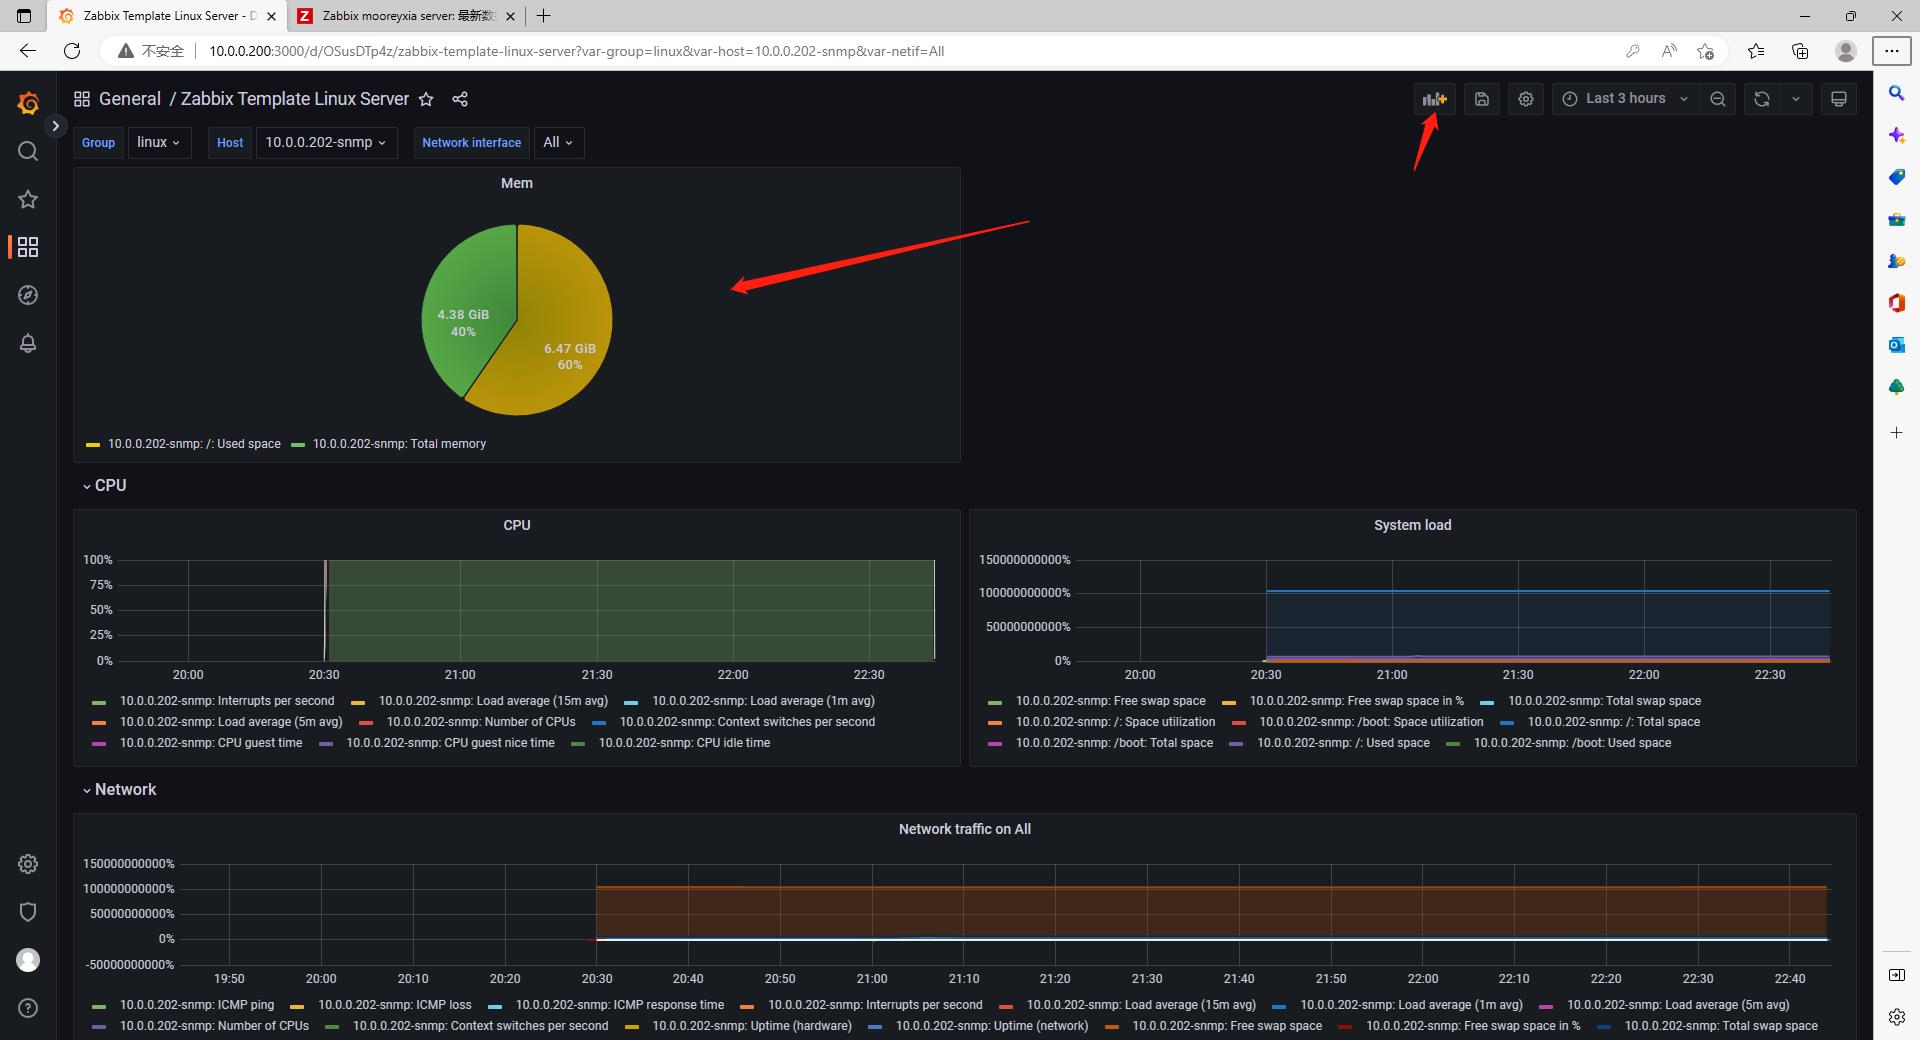This screenshot has width=1920, height=1040.
Task: Toggle the Total memory legend in Mem panel
Action: 399,444
